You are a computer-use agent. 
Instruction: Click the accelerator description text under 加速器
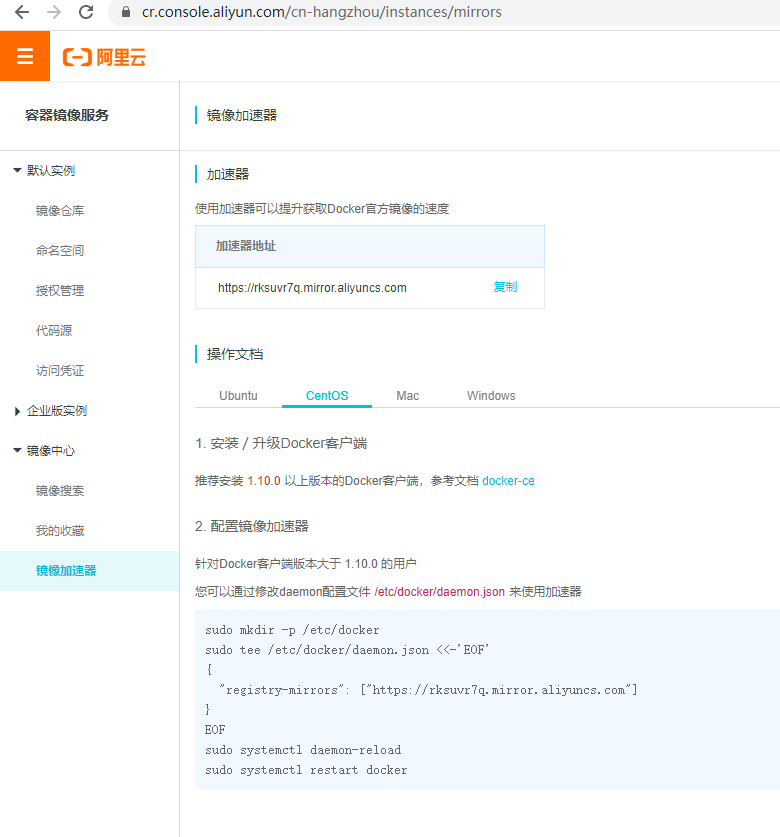click(x=322, y=209)
